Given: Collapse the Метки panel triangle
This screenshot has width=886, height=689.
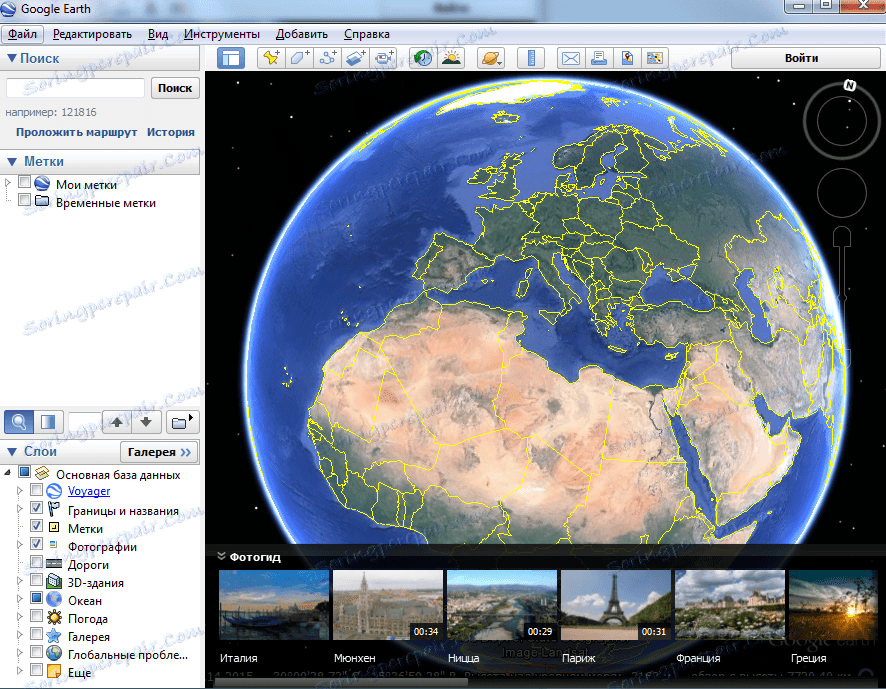Looking at the screenshot, I should pyautogui.click(x=11, y=162).
